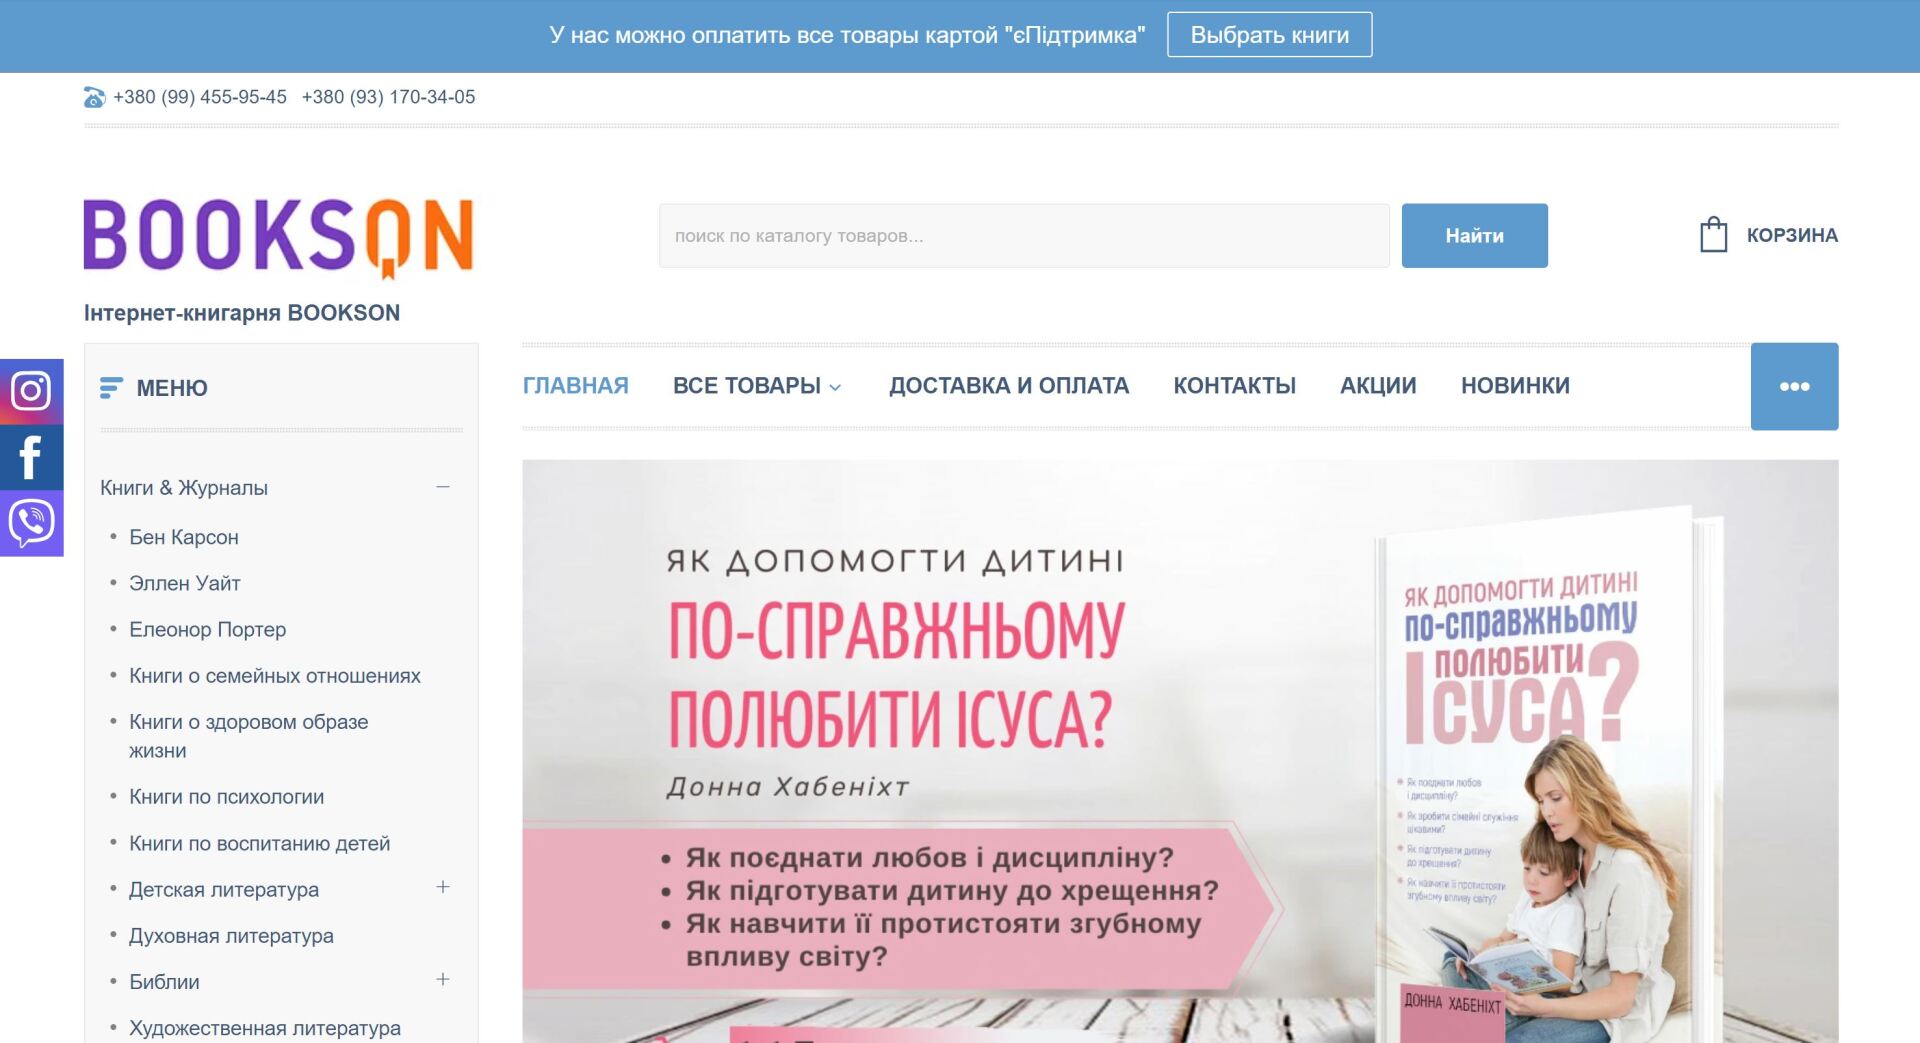Click the telephone icon beside phone numbers
1920x1043 pixels.
[x=94, y=97]
